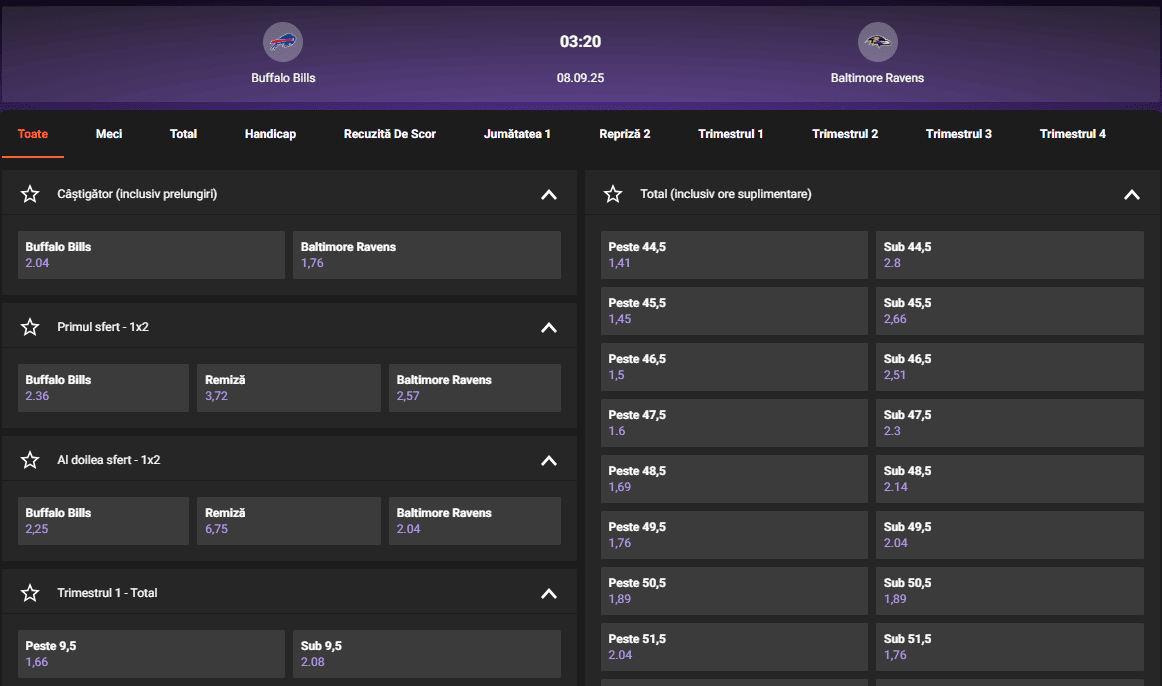Click the 08.09.25 match date
This screenshot has width=1162, height=686.
[580, 78]
